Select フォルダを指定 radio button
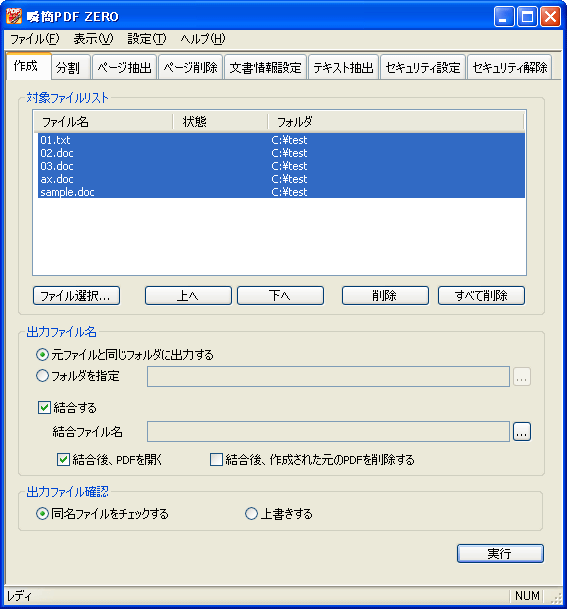The image size is (567, 609). [x=42, y=376]
